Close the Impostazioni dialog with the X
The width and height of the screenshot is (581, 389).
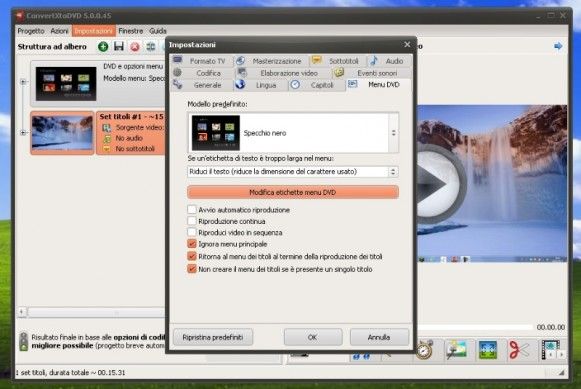tap(407, 44)
